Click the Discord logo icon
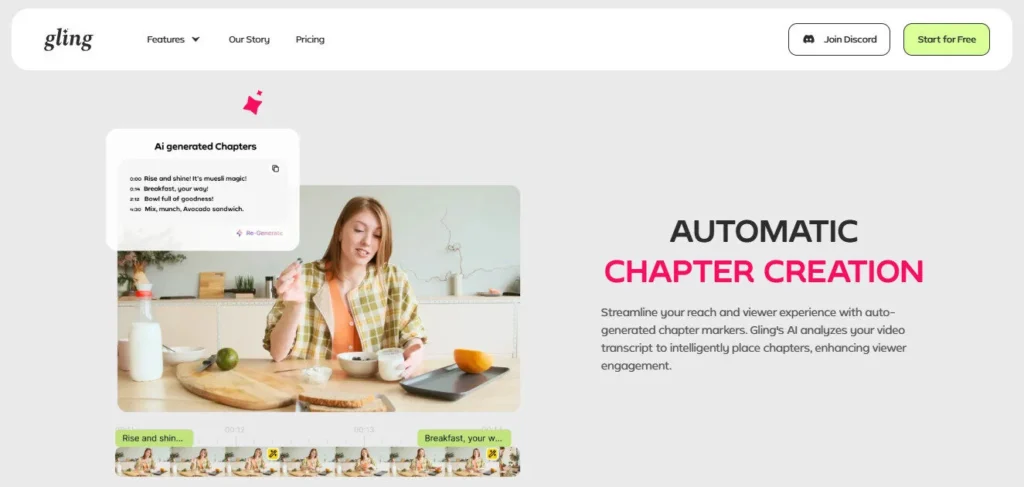The image size is (1024, 487). (808, 39)
